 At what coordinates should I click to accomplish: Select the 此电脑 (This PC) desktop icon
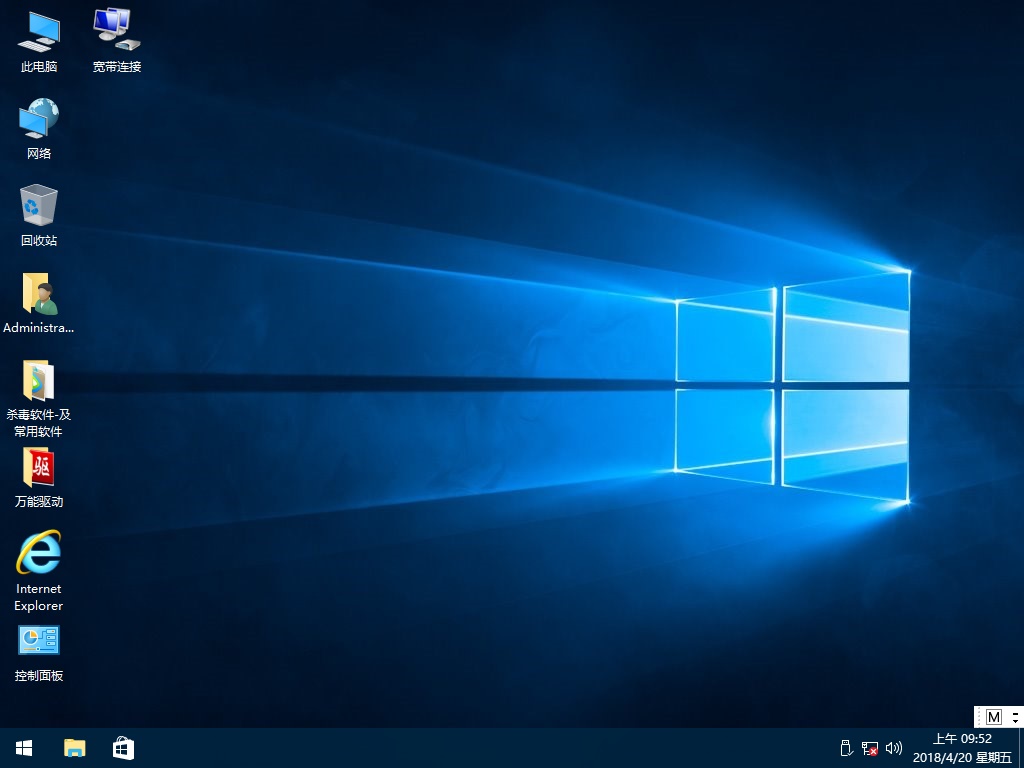[39, 42]
